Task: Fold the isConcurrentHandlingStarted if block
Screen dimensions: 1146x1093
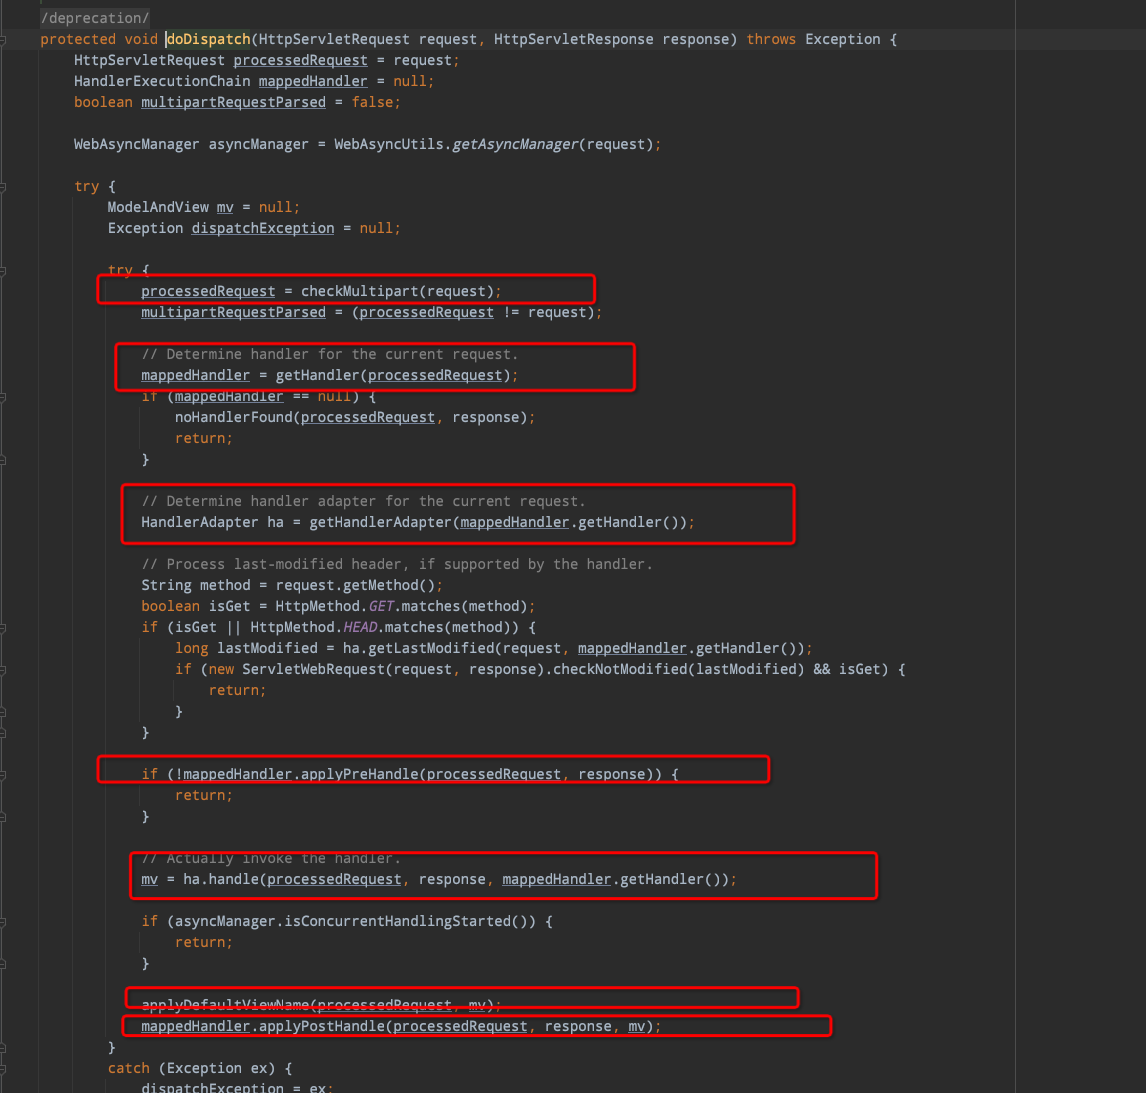Action: pos(3,922)
